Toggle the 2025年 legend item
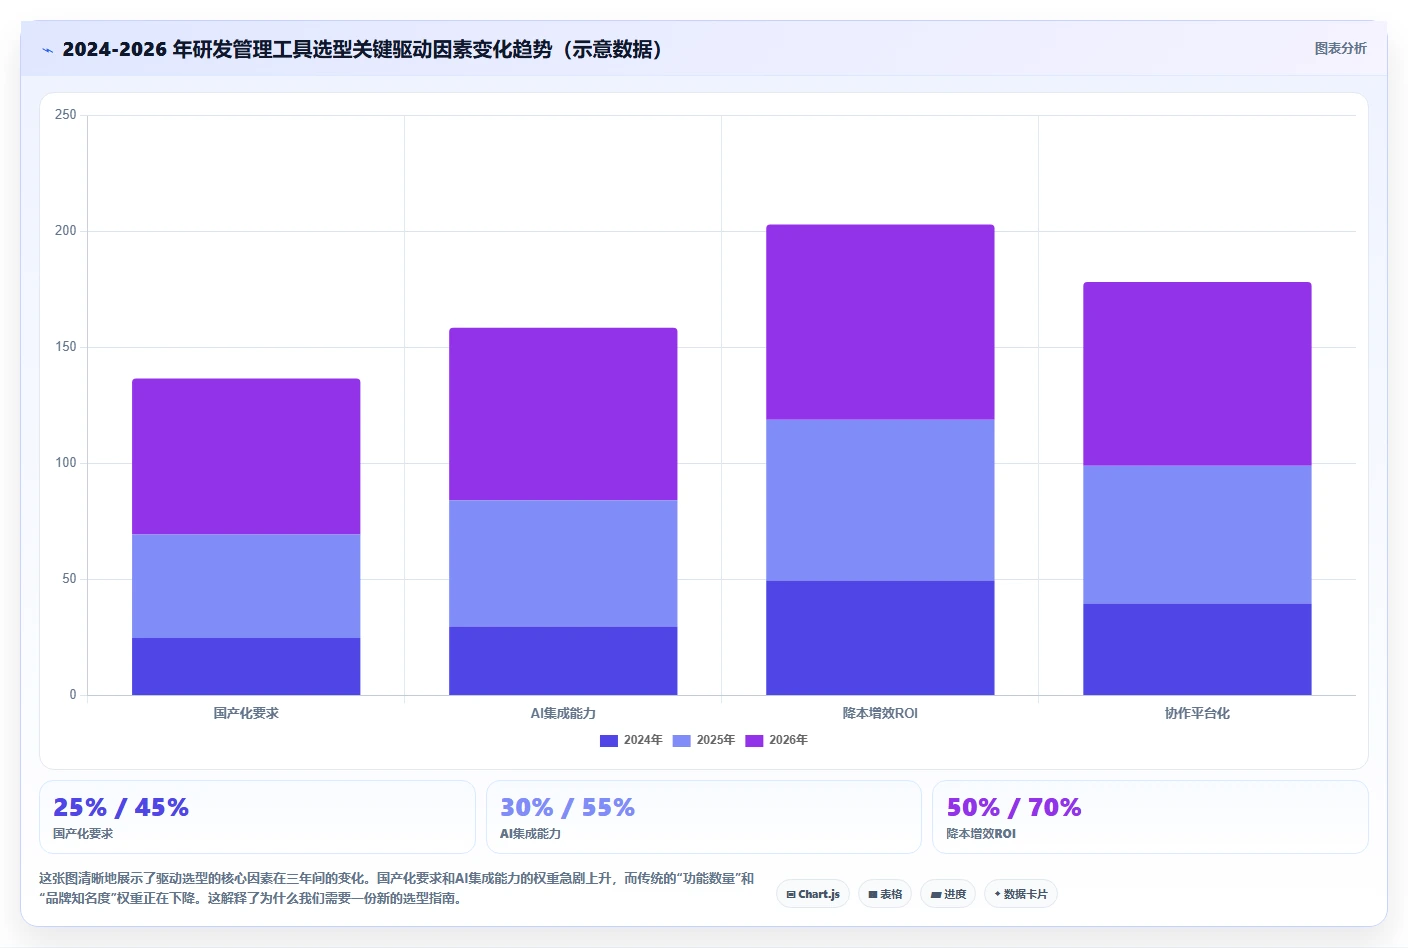Viewport: 1408px width, 948px height. point(704,740)
